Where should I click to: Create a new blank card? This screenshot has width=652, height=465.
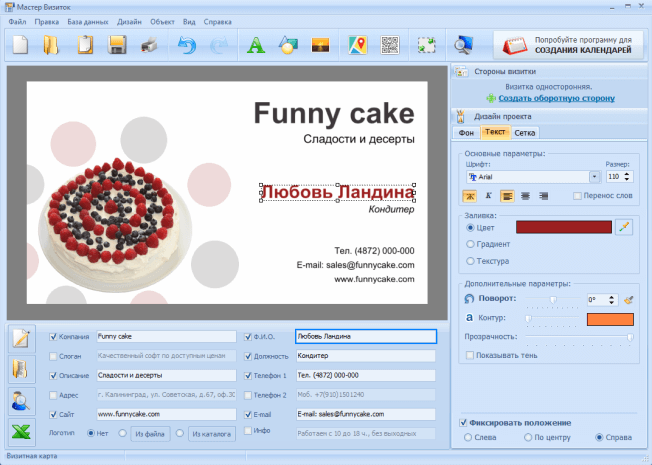coord(20,45)
